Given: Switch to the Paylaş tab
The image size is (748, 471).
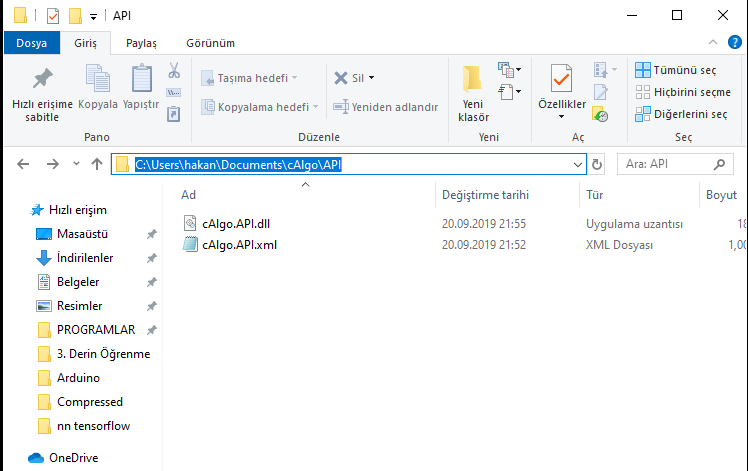Looking at the screenshot, I should [x=141, y=43].
